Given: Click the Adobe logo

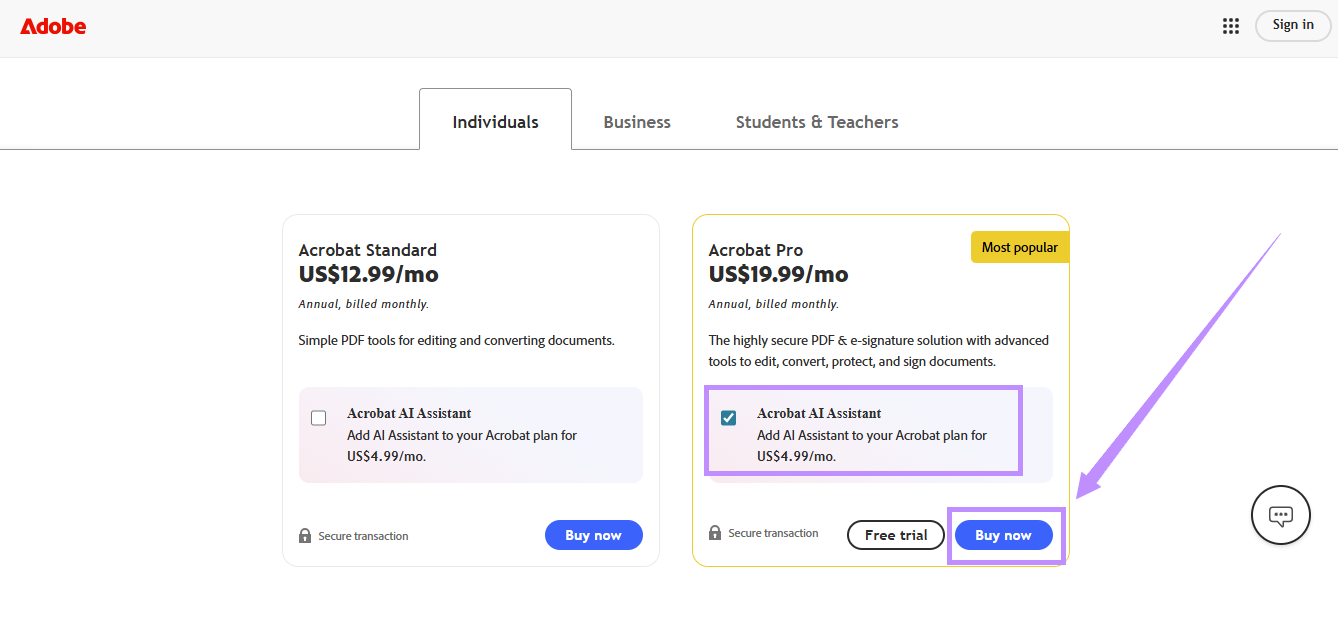Looking at the screenshot, I should (53, 26).
